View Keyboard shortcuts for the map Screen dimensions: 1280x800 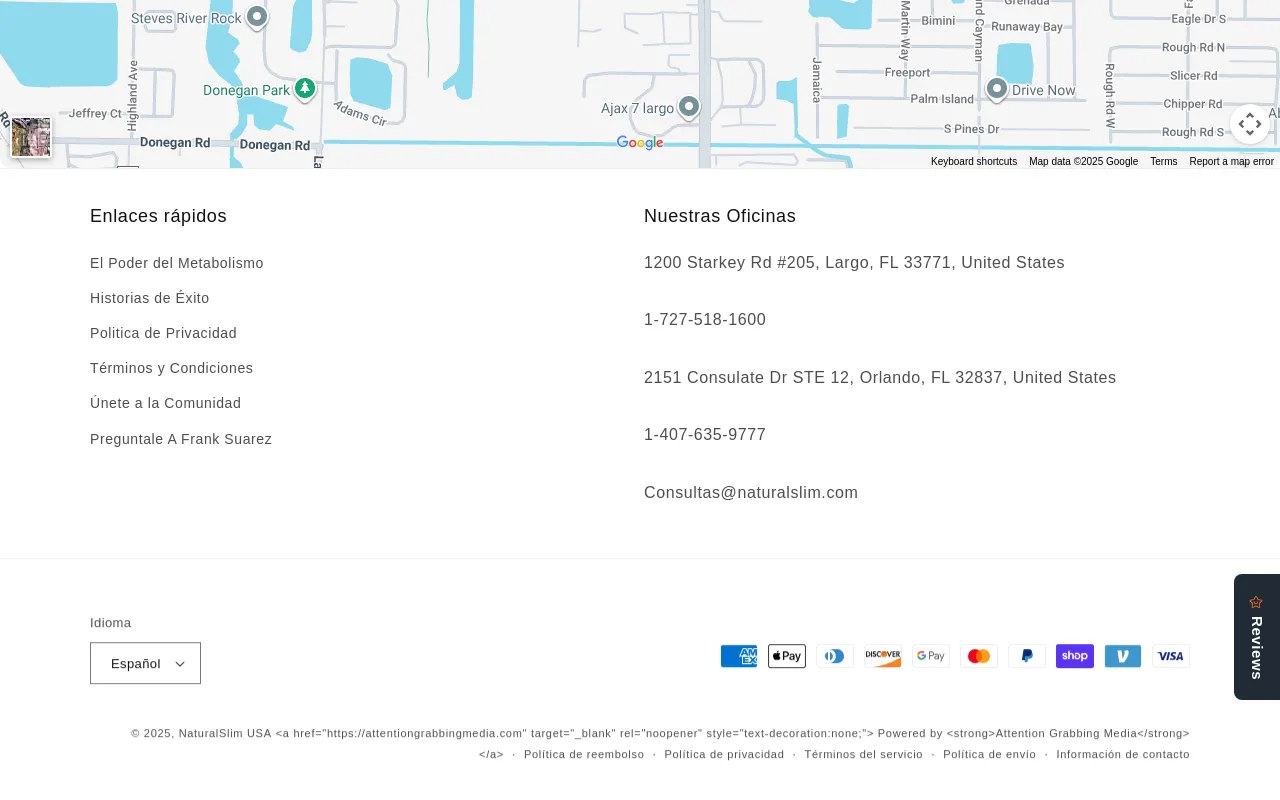[973, 161]
